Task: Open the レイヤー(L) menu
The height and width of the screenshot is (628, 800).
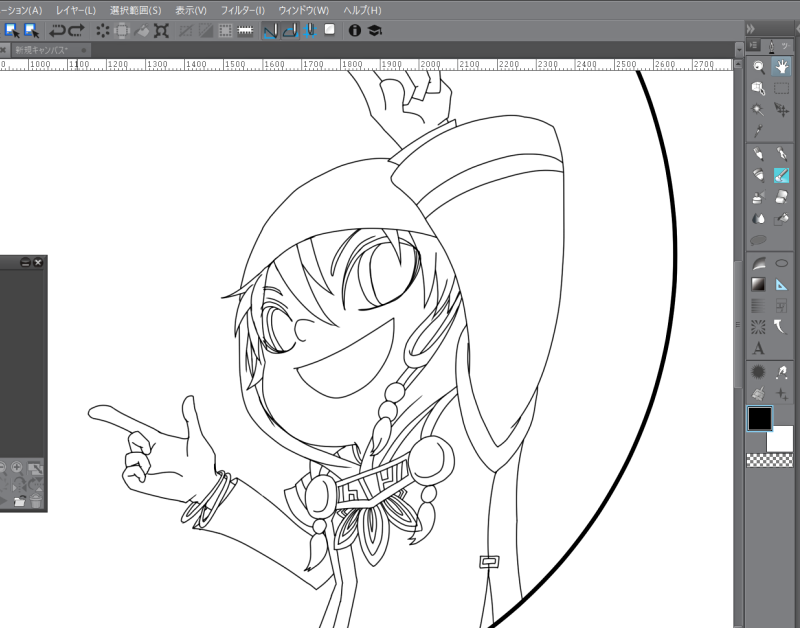Action: click(x=76, y=10)
